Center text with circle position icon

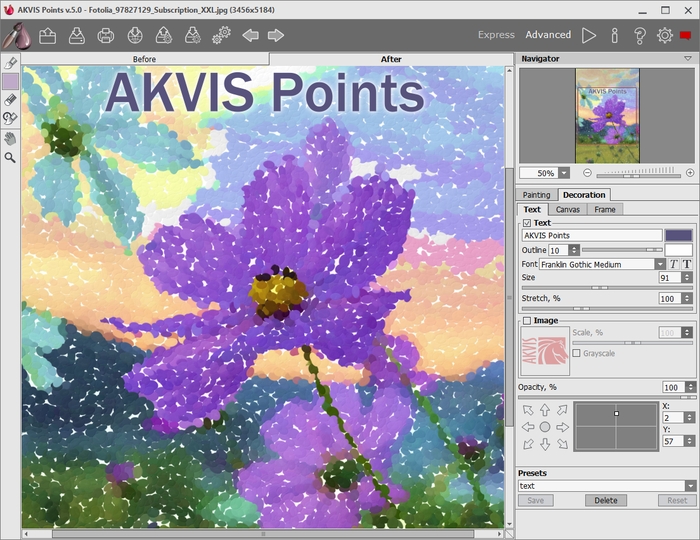545,427
